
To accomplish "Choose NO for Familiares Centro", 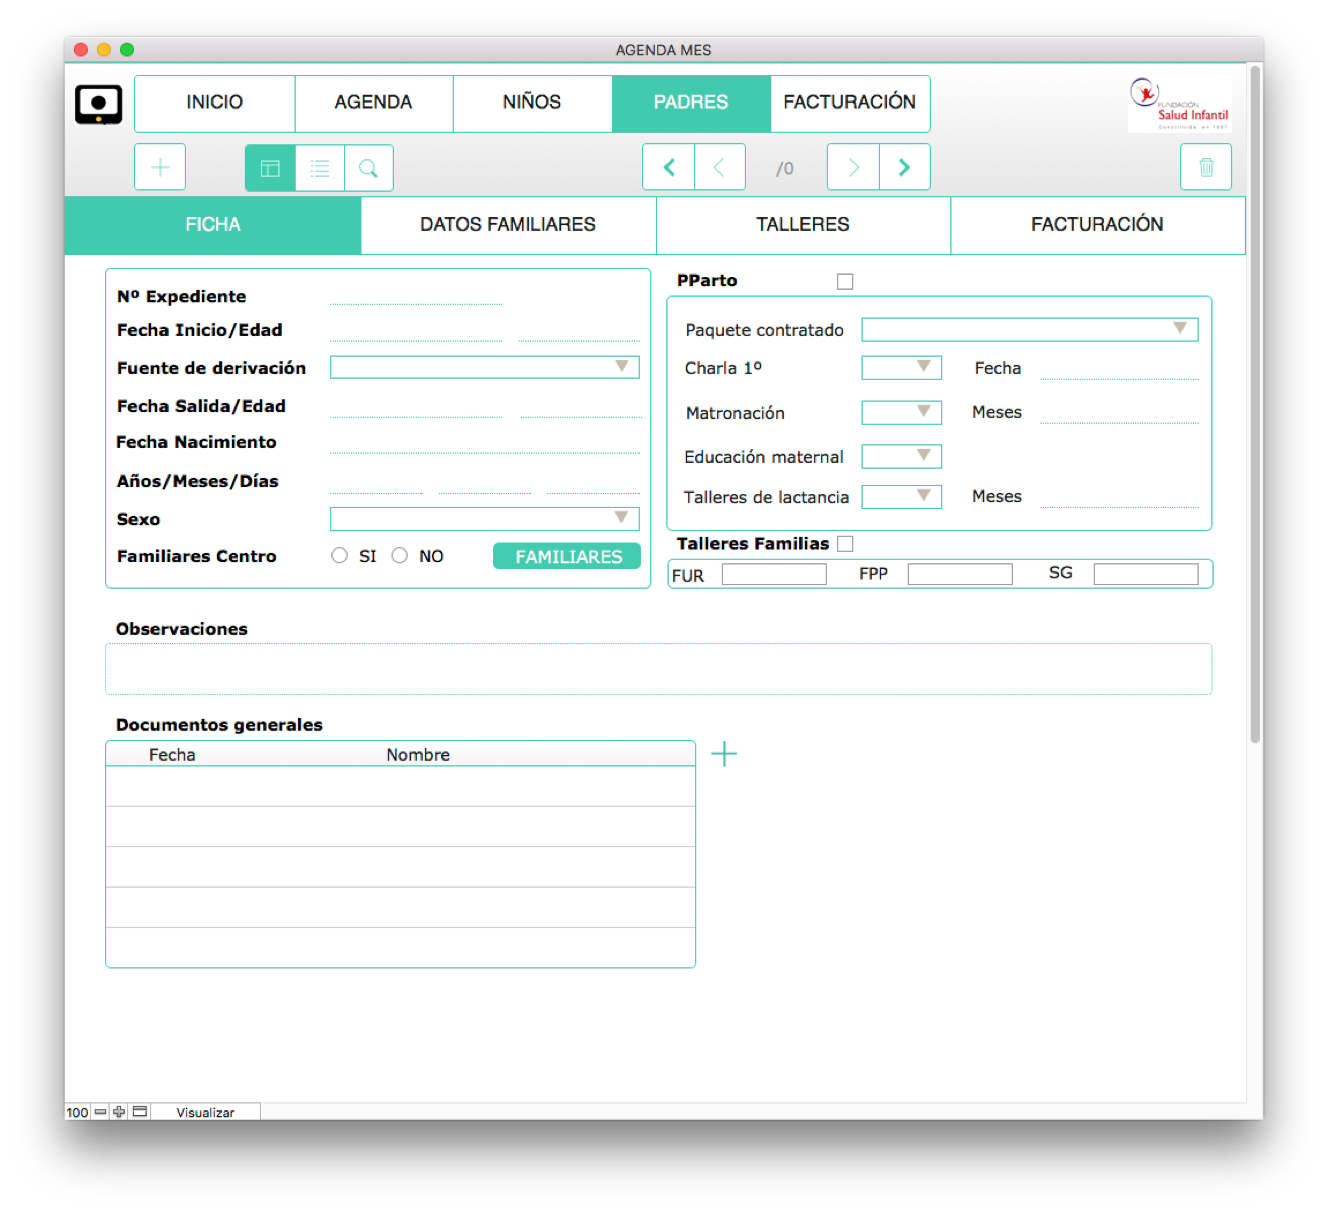I will [x=400, y=556].
